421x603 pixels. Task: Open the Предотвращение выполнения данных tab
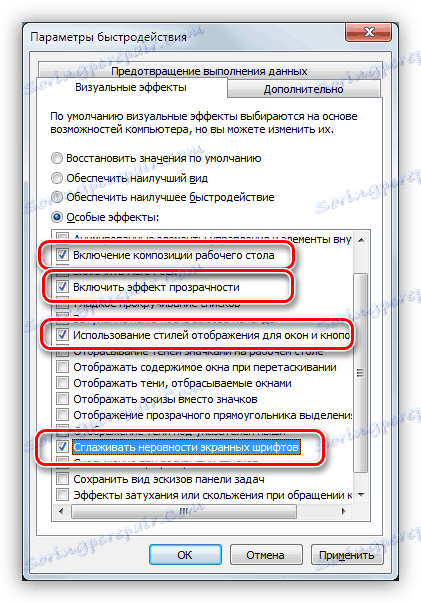(209, 71)
